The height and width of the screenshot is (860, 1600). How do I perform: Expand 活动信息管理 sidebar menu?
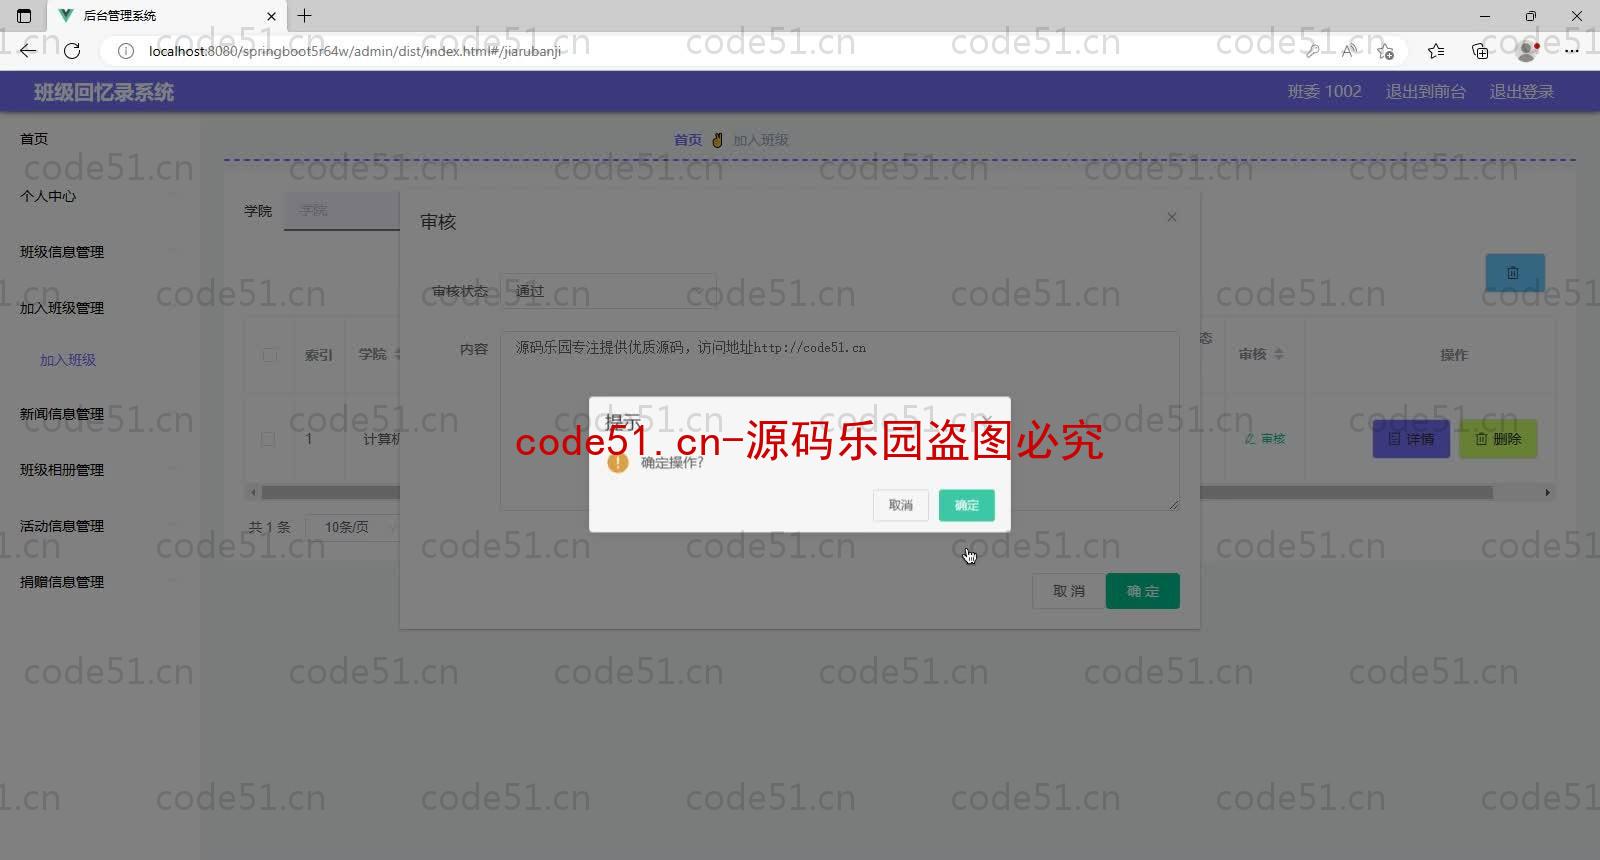click(62, 526)
